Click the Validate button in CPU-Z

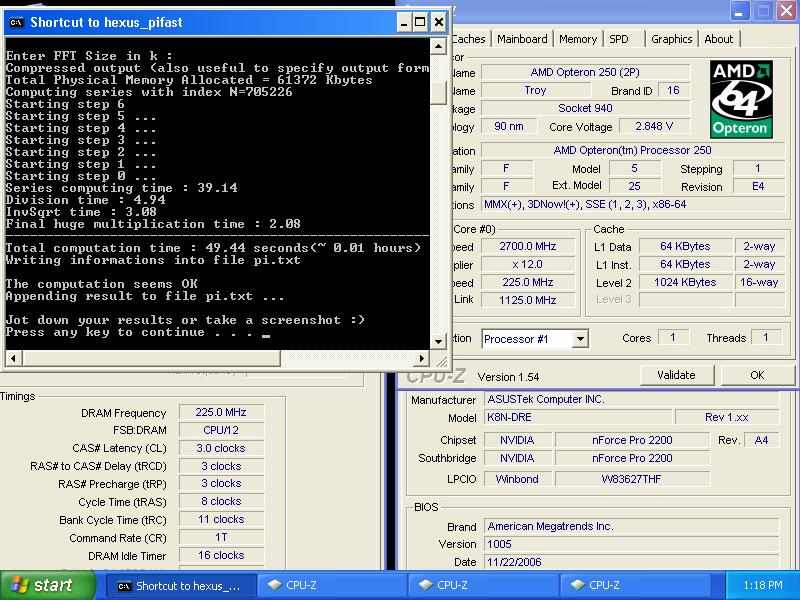(x=677, y=376)
